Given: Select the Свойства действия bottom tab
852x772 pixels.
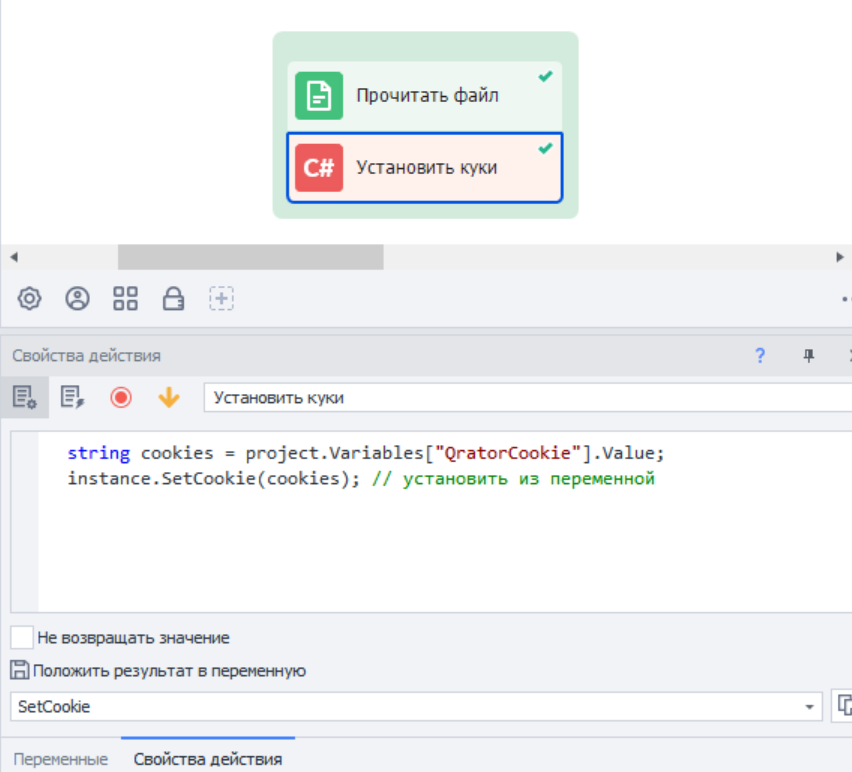Looking at the screenshot, I should (x=208, y=759).
